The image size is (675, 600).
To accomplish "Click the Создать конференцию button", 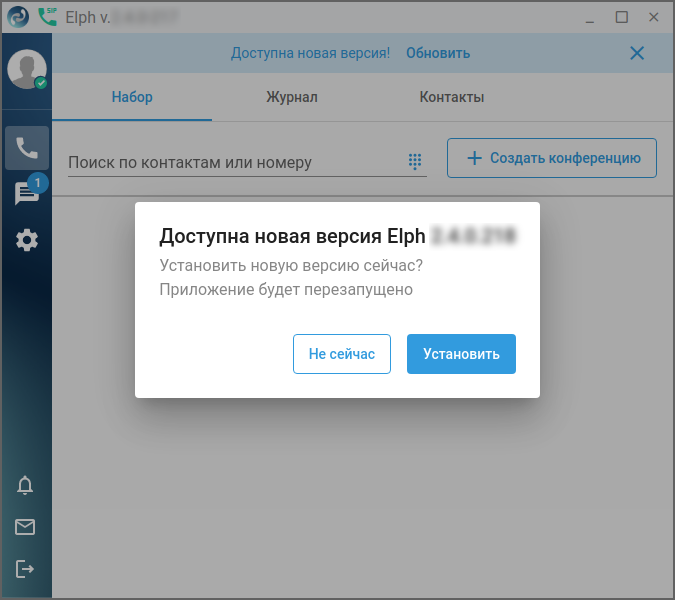I will point(552,158).
